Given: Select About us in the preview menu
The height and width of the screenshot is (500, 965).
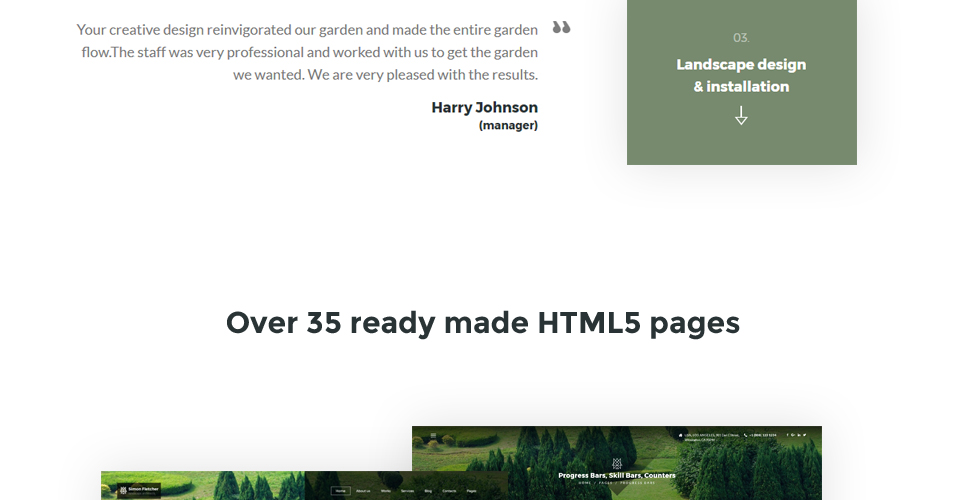Looking at the screenshot, I should [363, 491].
